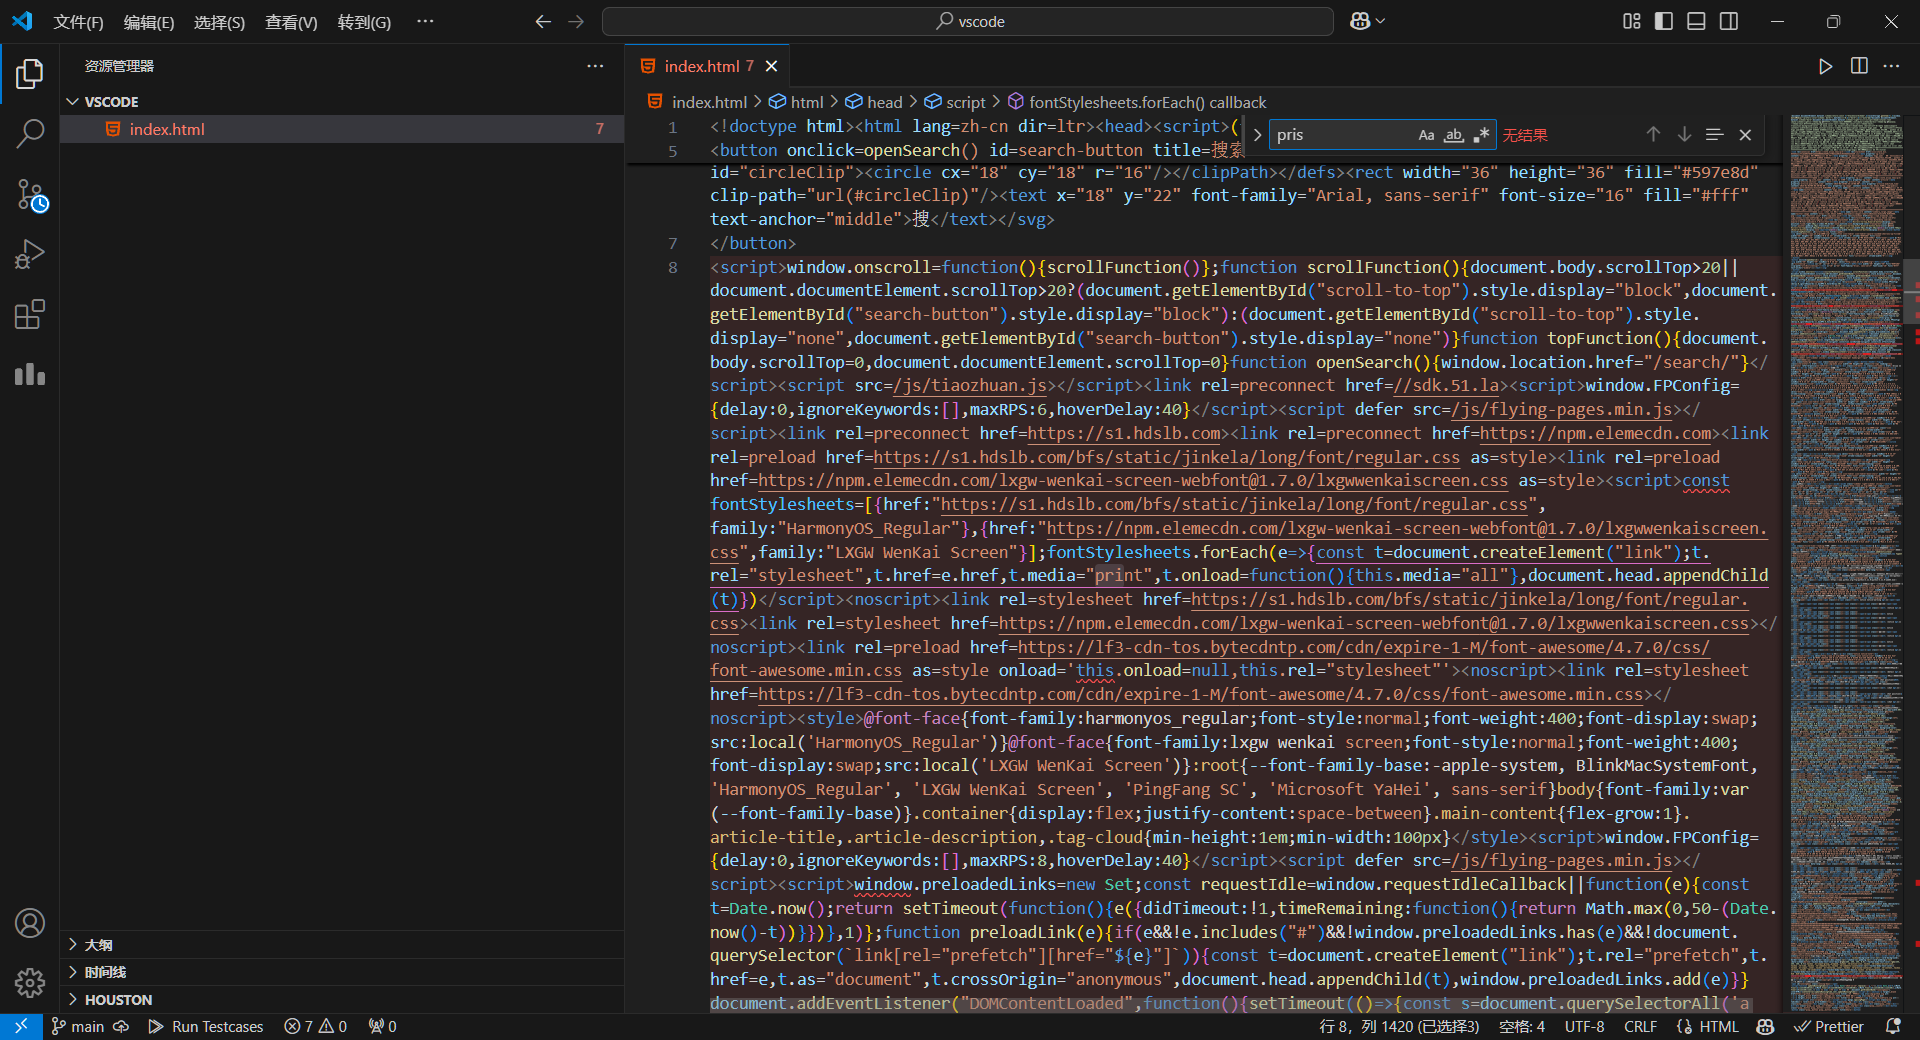Open the Explorer view in the activity bar
Viewport: 1920px width, 1040px height.
pos(30,73)
